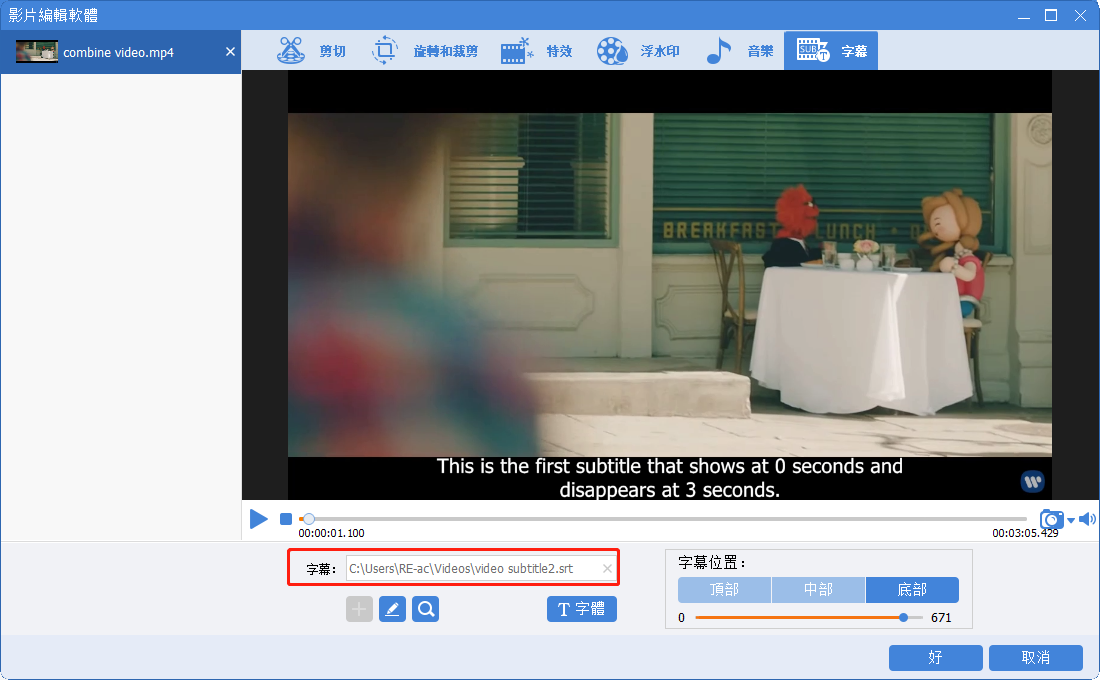
Task: Set subtitle position to 頂部 (top)
Action: (725, 590)
